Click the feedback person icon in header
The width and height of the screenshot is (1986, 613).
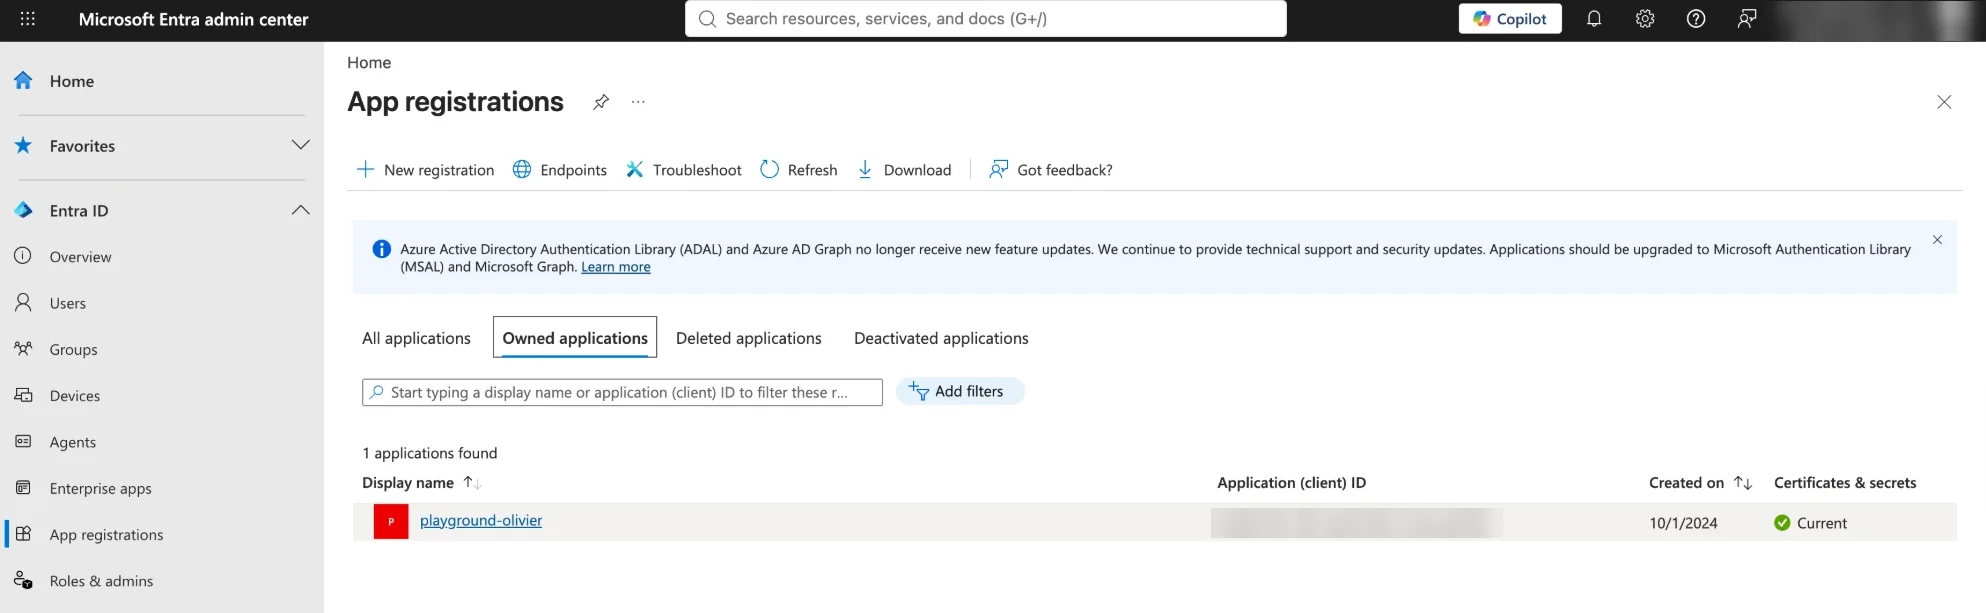click(x=1747, y=19)
